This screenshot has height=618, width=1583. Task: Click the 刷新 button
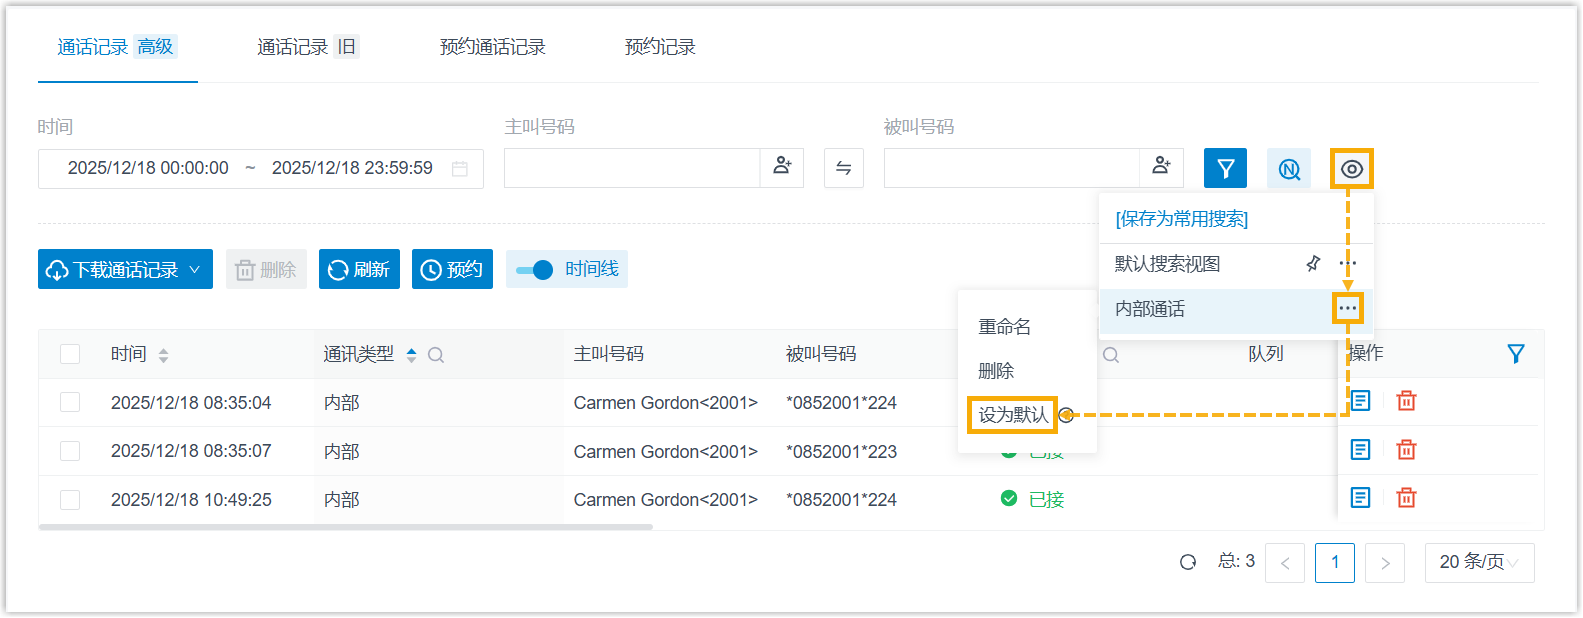pyautogui.click(x=359, y=270)
